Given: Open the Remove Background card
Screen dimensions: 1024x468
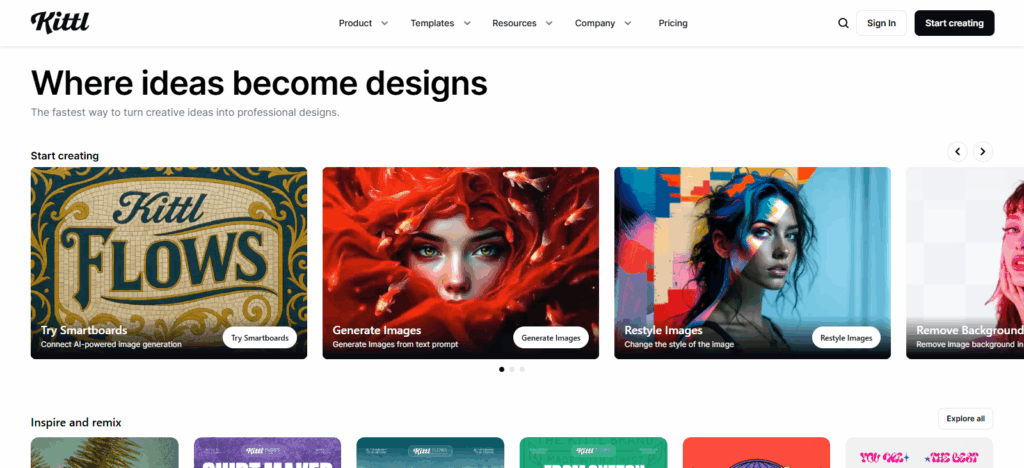Looking at the screenshot, I should click(965, 263).
